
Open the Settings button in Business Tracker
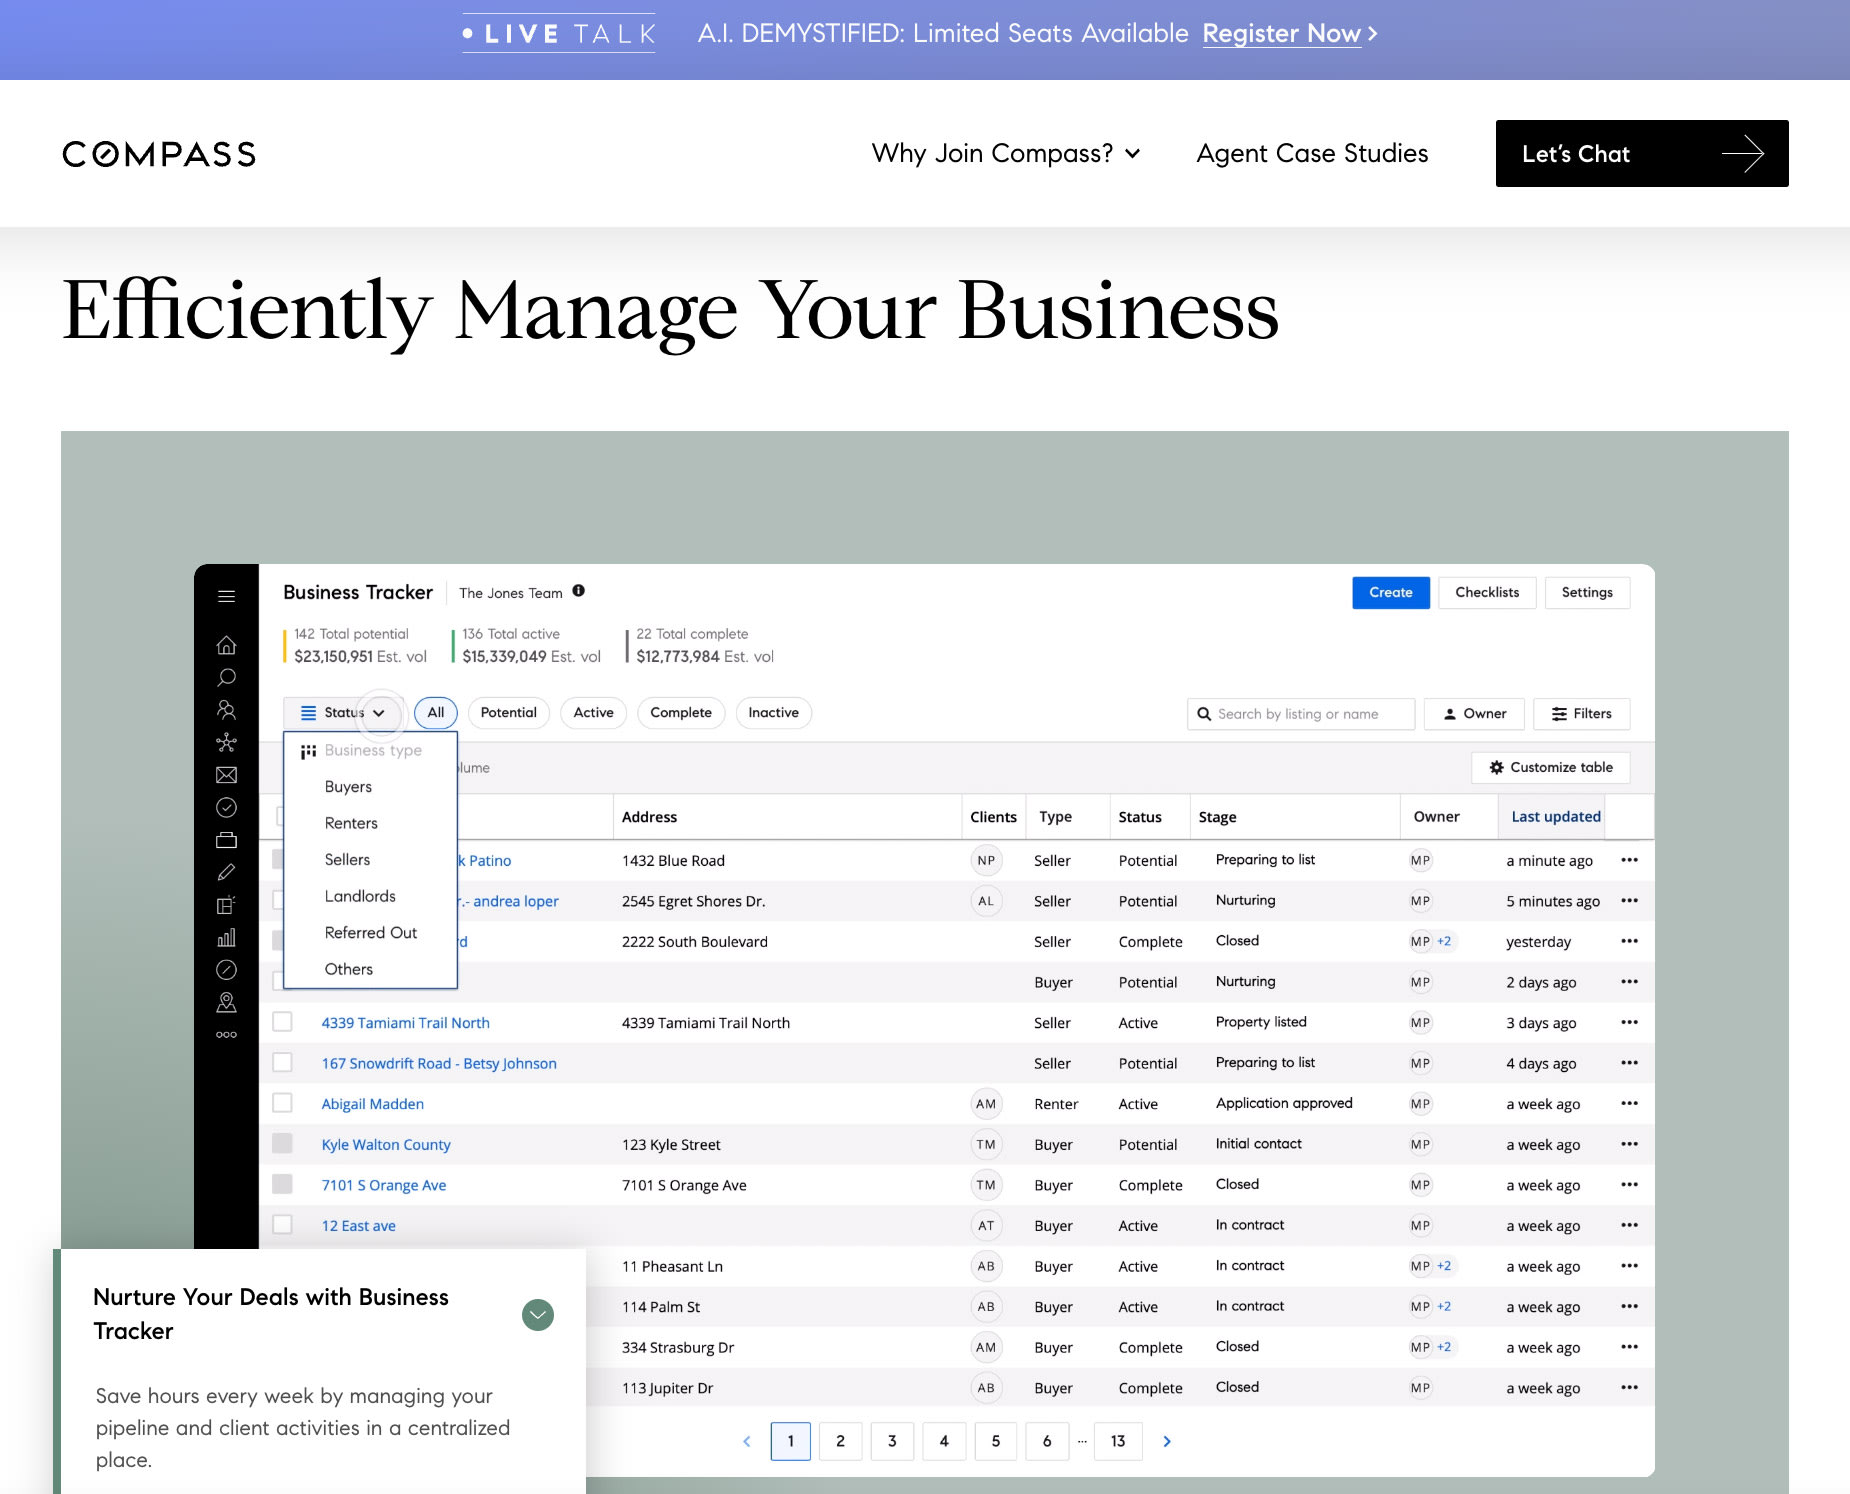(x=1587, y=593)
